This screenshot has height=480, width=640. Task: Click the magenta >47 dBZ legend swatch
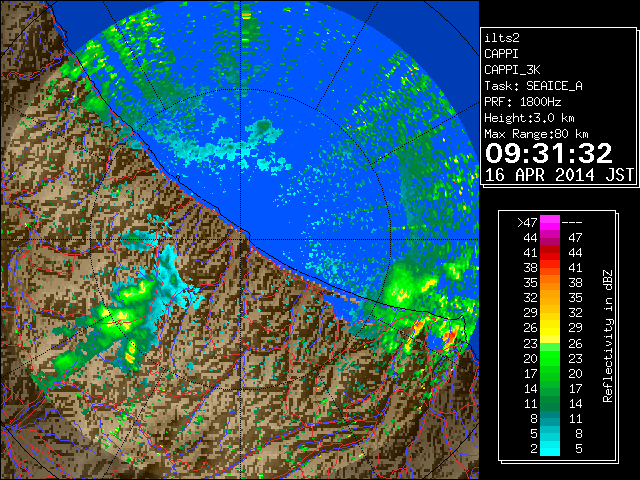click(x=550, y=223)
